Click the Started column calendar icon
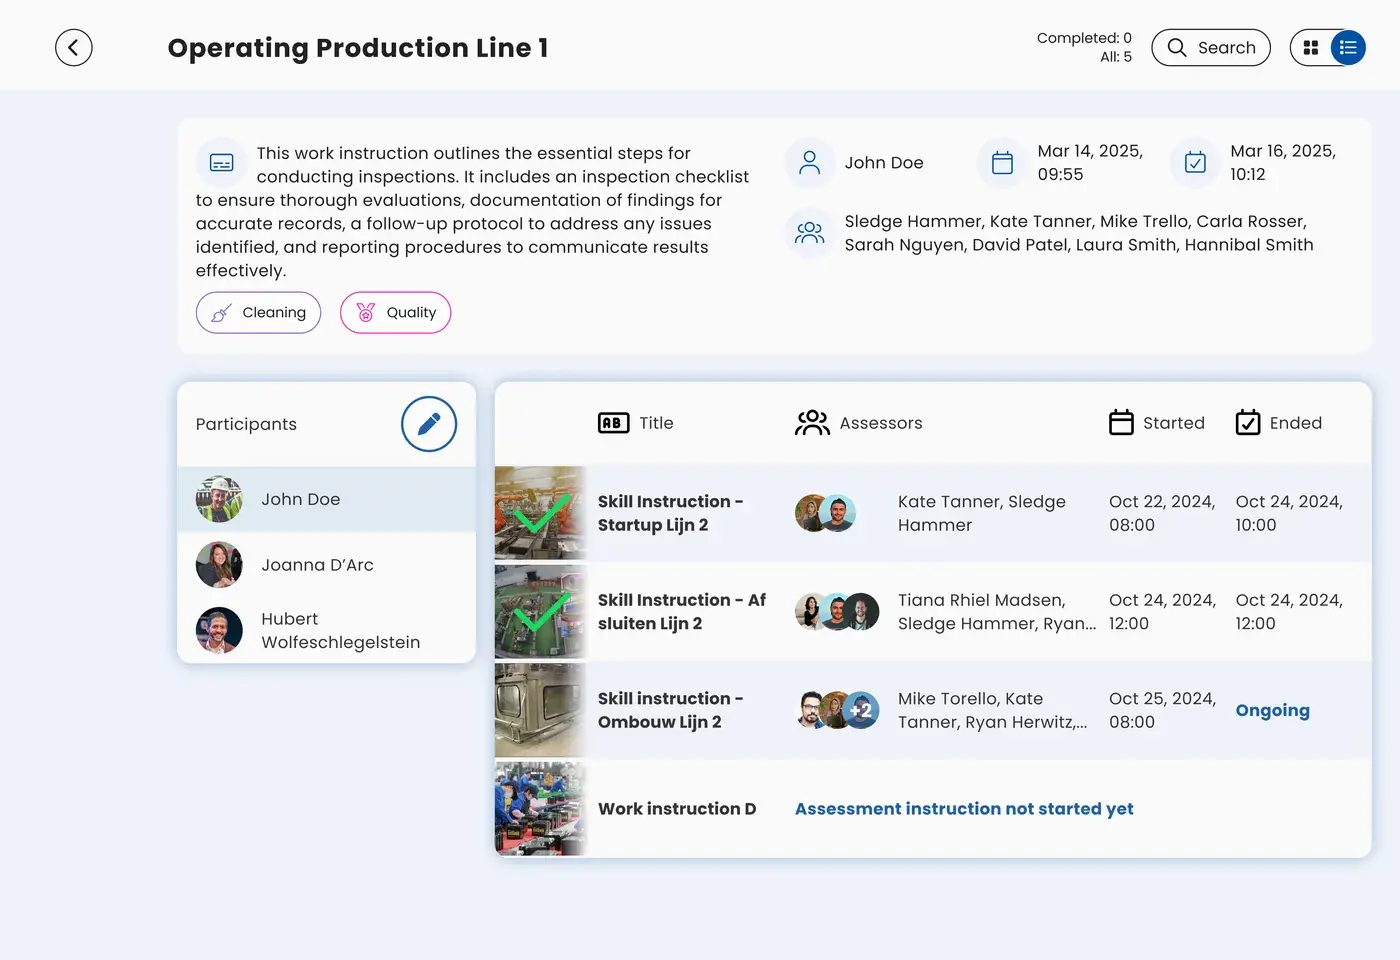Image resolution: width=1400 pixels, height=960 pixels. [x=1121, y=423]
